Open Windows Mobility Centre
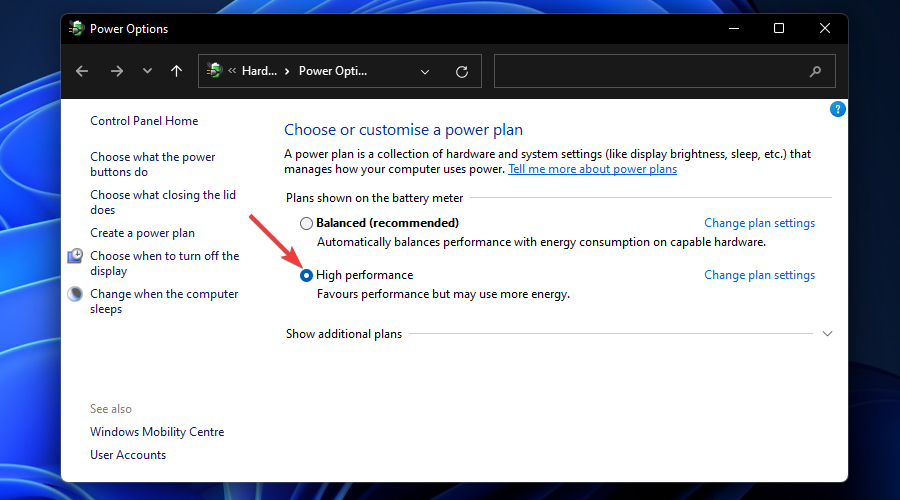Screen dimensions: 900x500 pyautogui.click(x=157, y=432)
